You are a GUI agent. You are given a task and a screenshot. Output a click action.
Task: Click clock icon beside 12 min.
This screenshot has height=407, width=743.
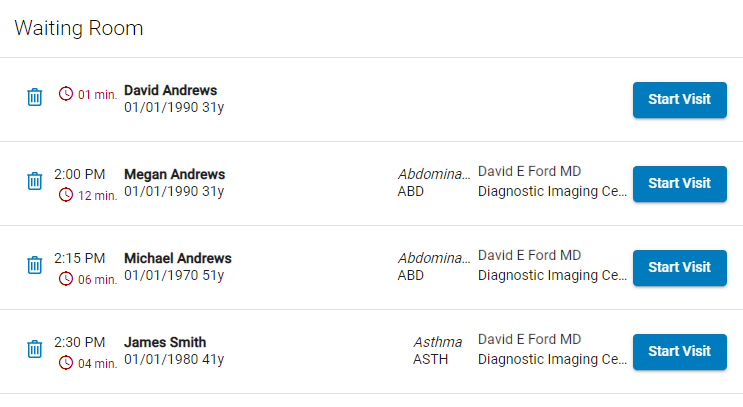[66, 195]
